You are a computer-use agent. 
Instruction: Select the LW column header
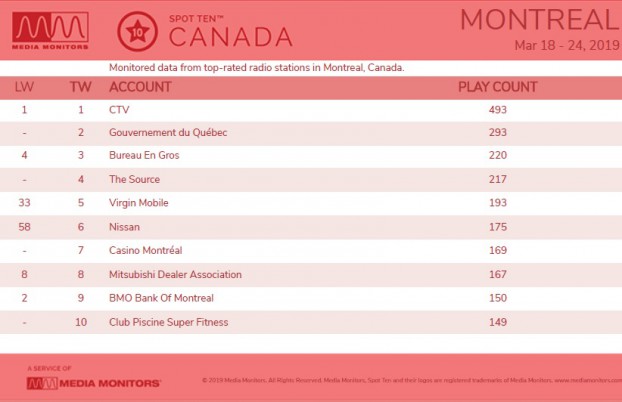tap(24, 87)
